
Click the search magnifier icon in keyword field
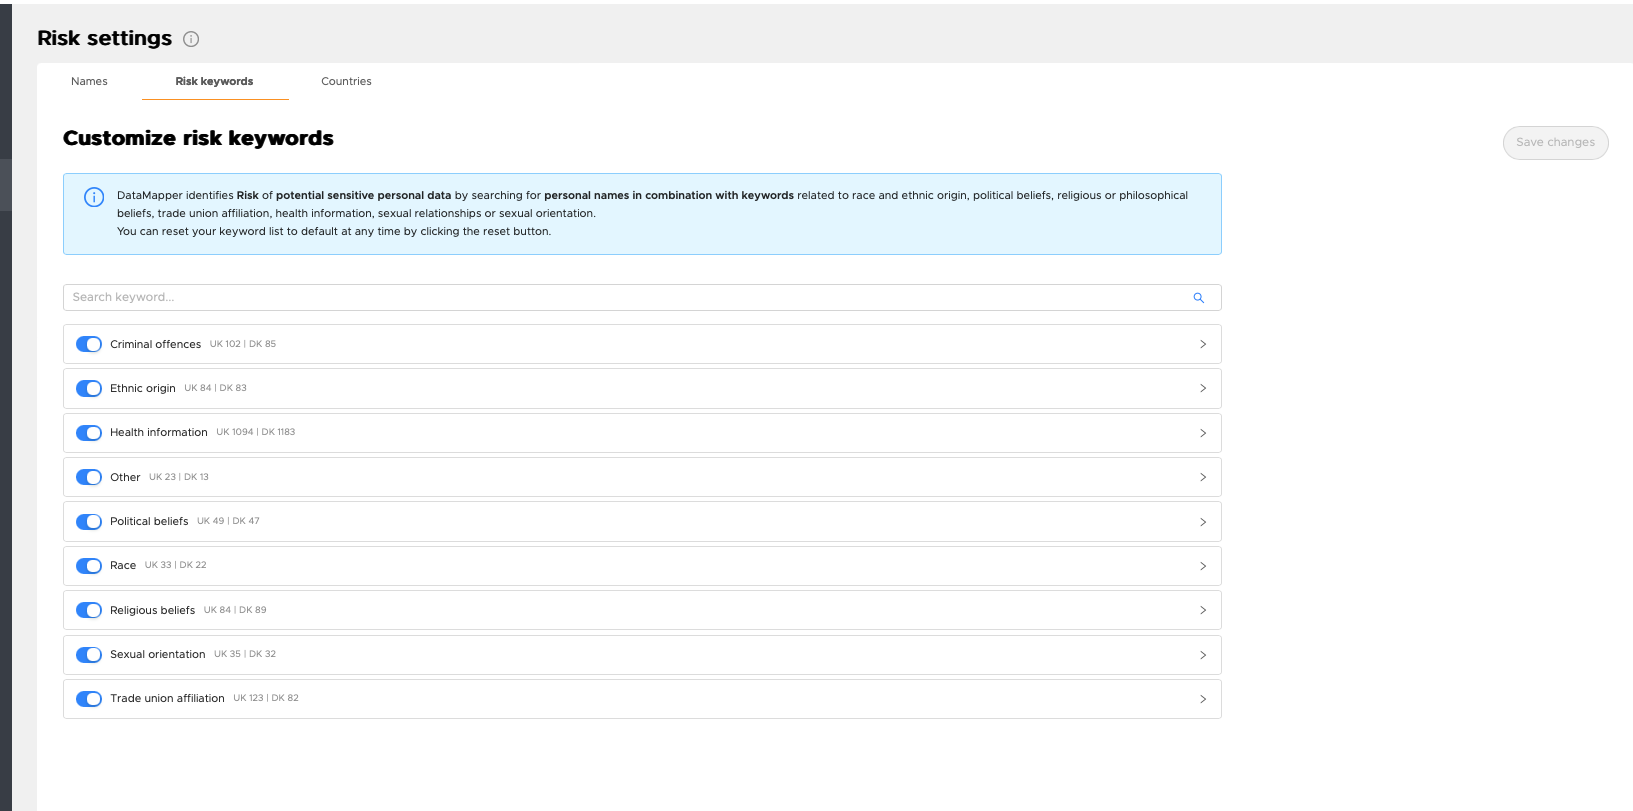coord(1198,298)
